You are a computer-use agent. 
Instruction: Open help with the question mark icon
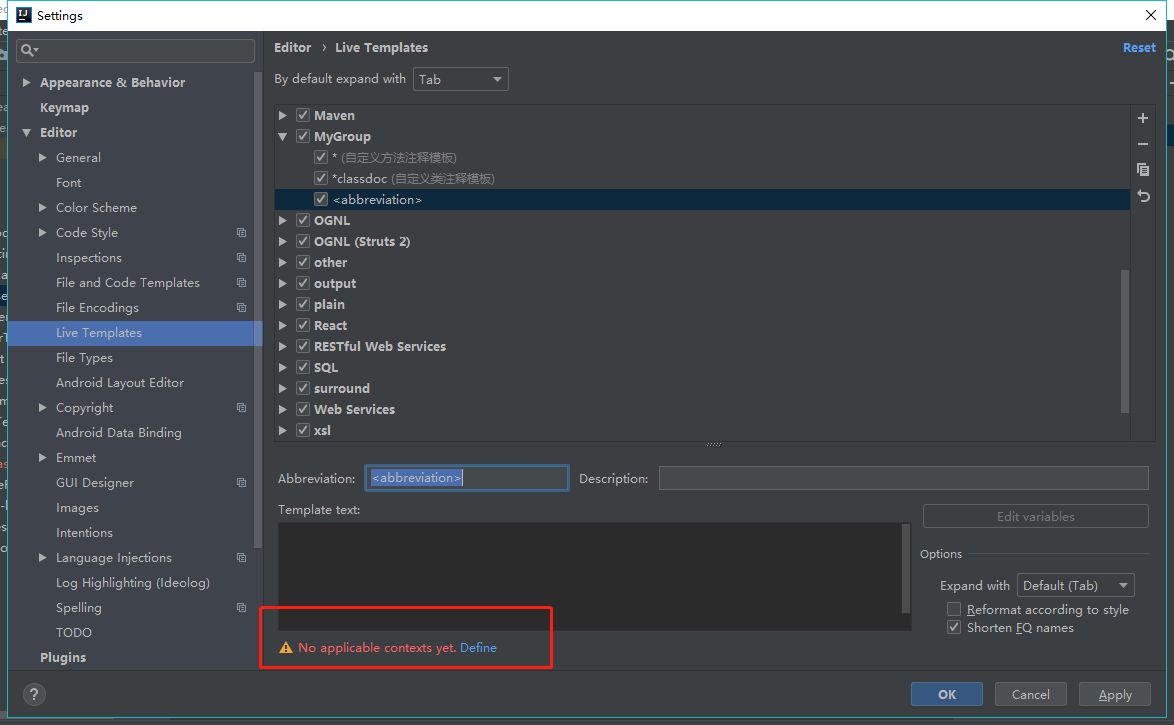point(34,694)
